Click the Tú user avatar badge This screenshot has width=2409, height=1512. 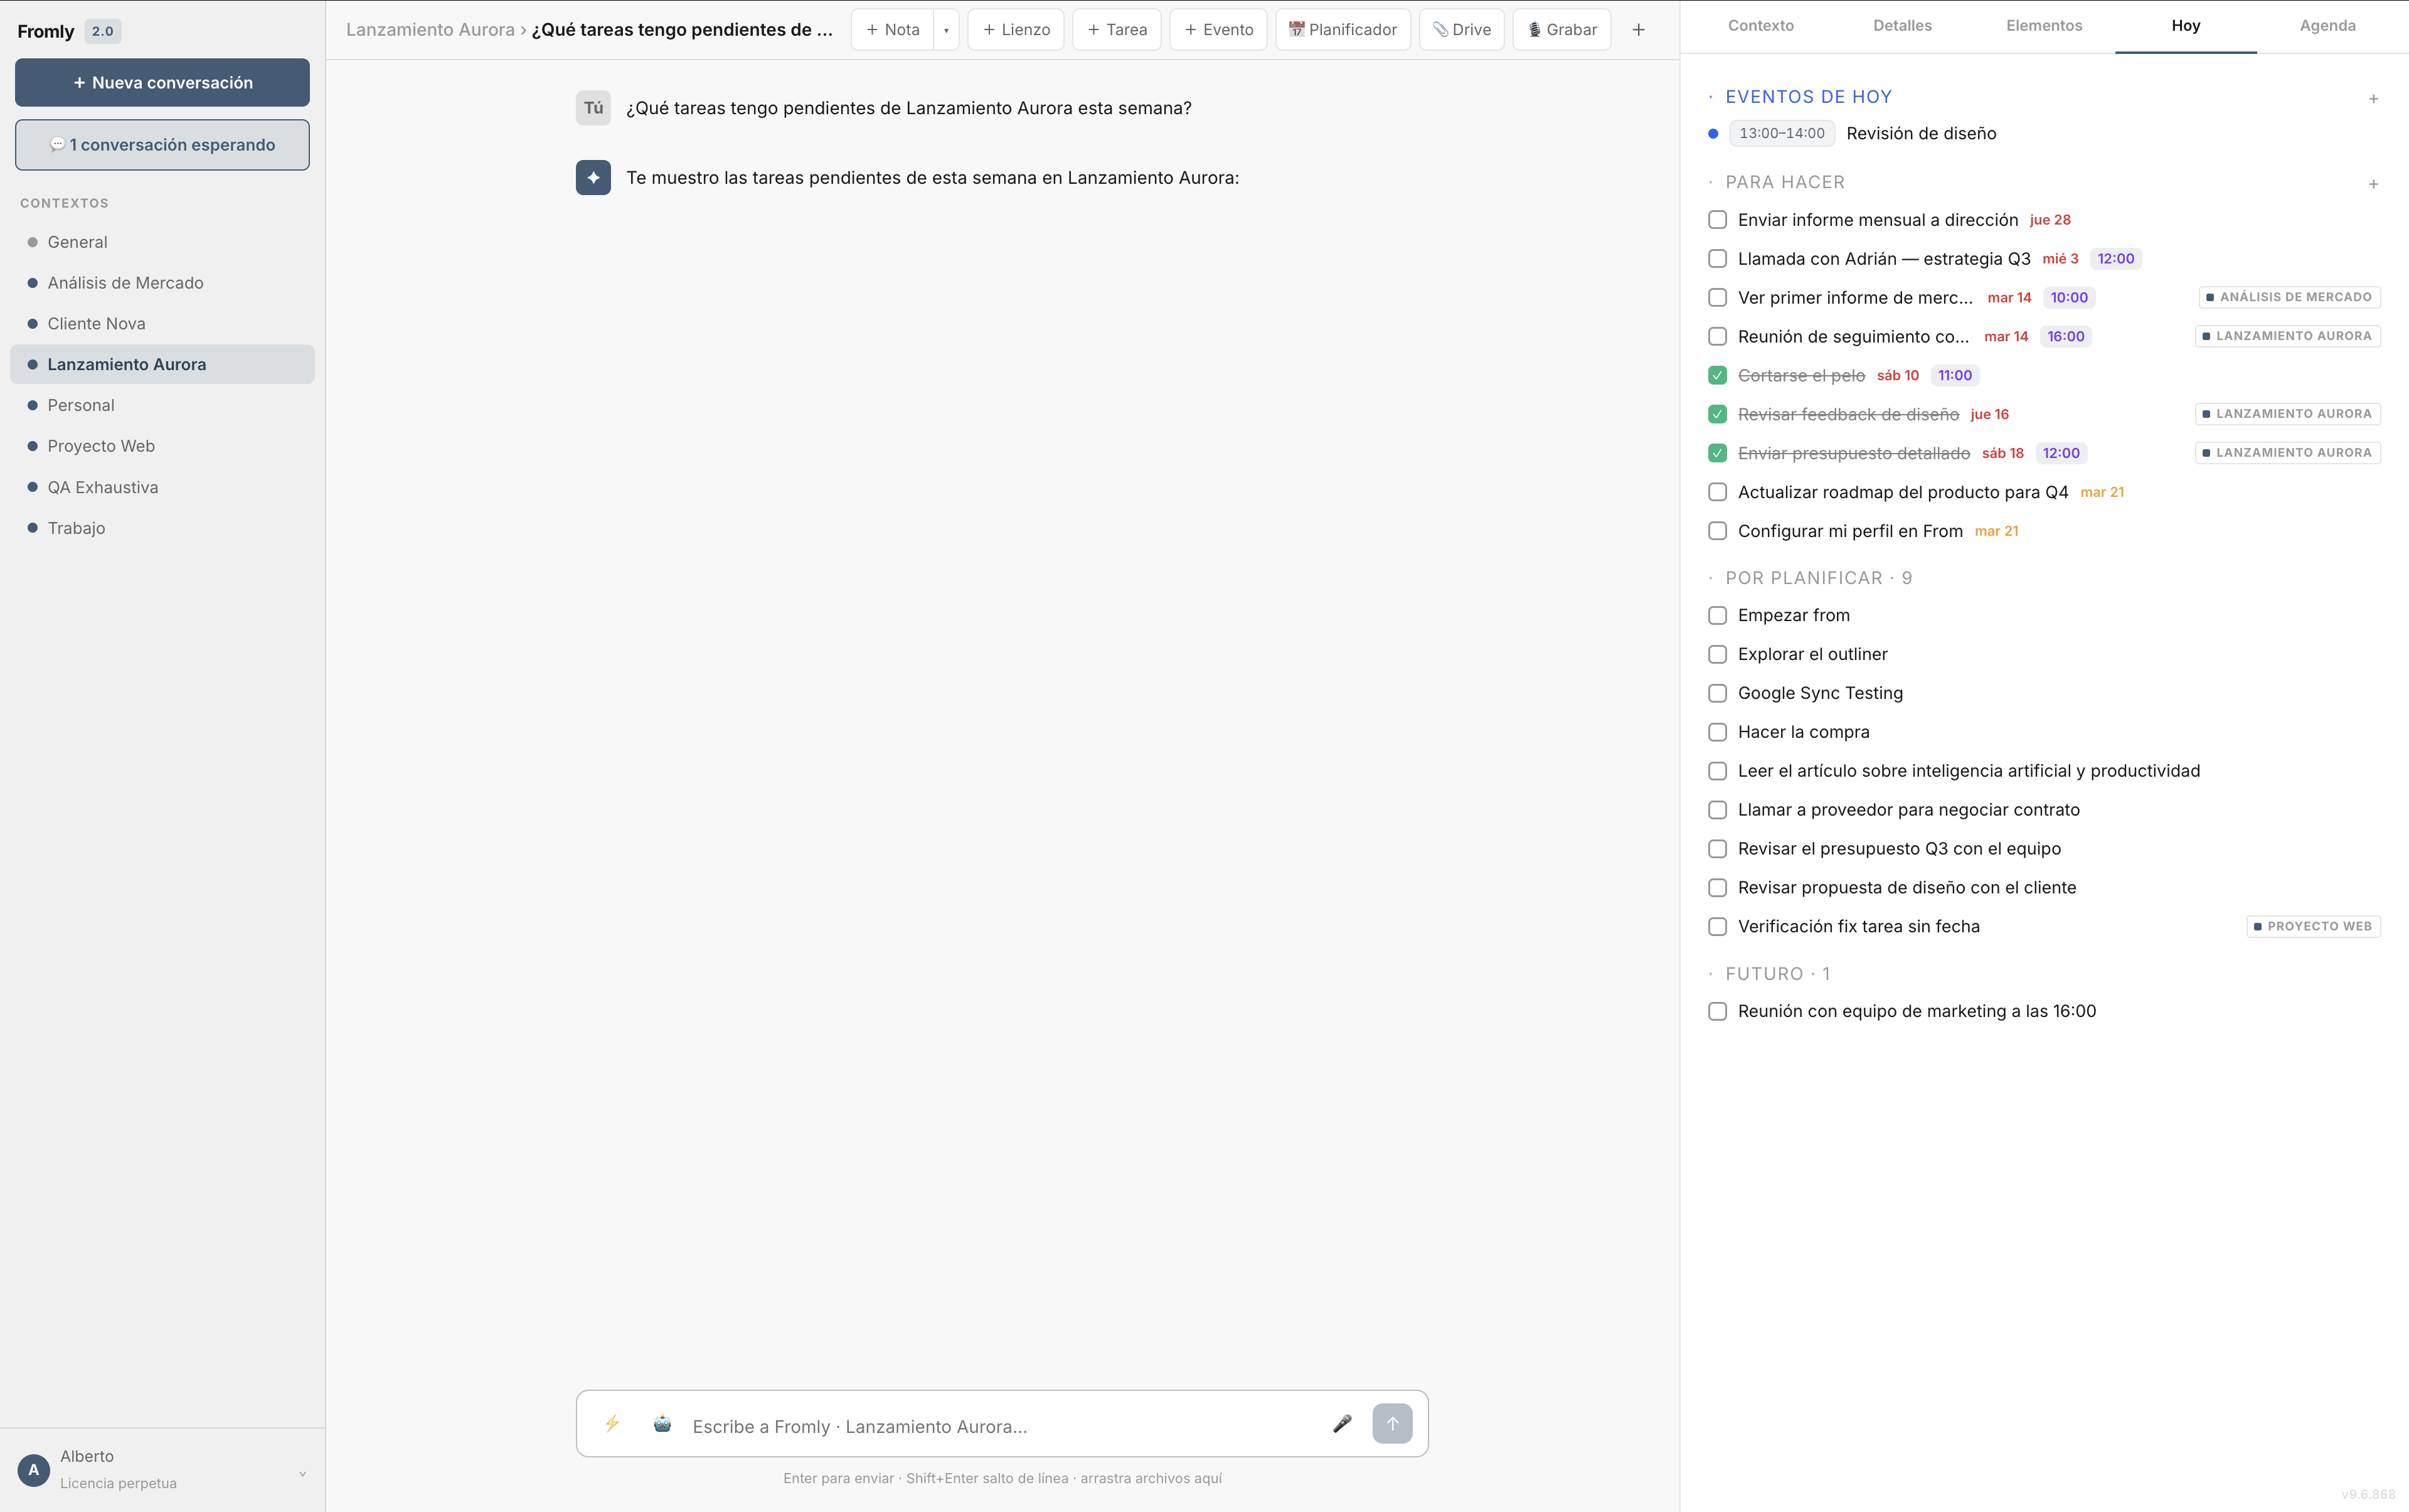pos(593,108)
